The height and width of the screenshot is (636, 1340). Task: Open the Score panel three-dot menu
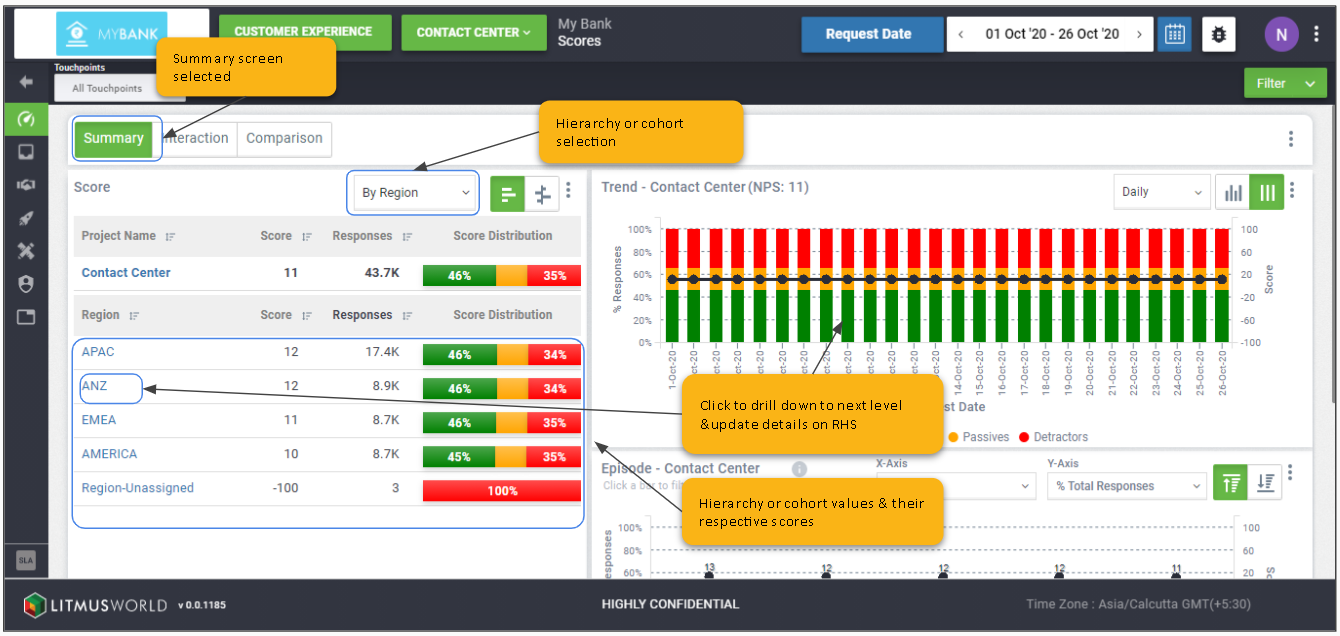point(568,190)
